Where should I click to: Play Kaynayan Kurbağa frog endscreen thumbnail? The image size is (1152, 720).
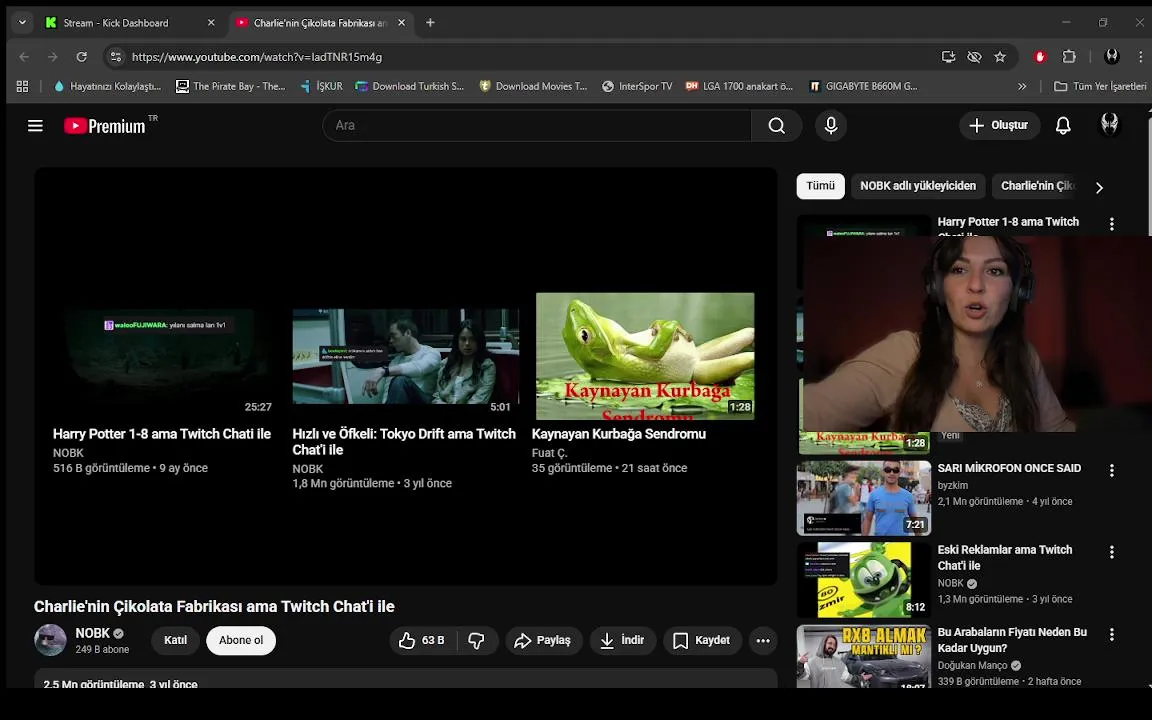pyautogui.click(x=645, y=356)
